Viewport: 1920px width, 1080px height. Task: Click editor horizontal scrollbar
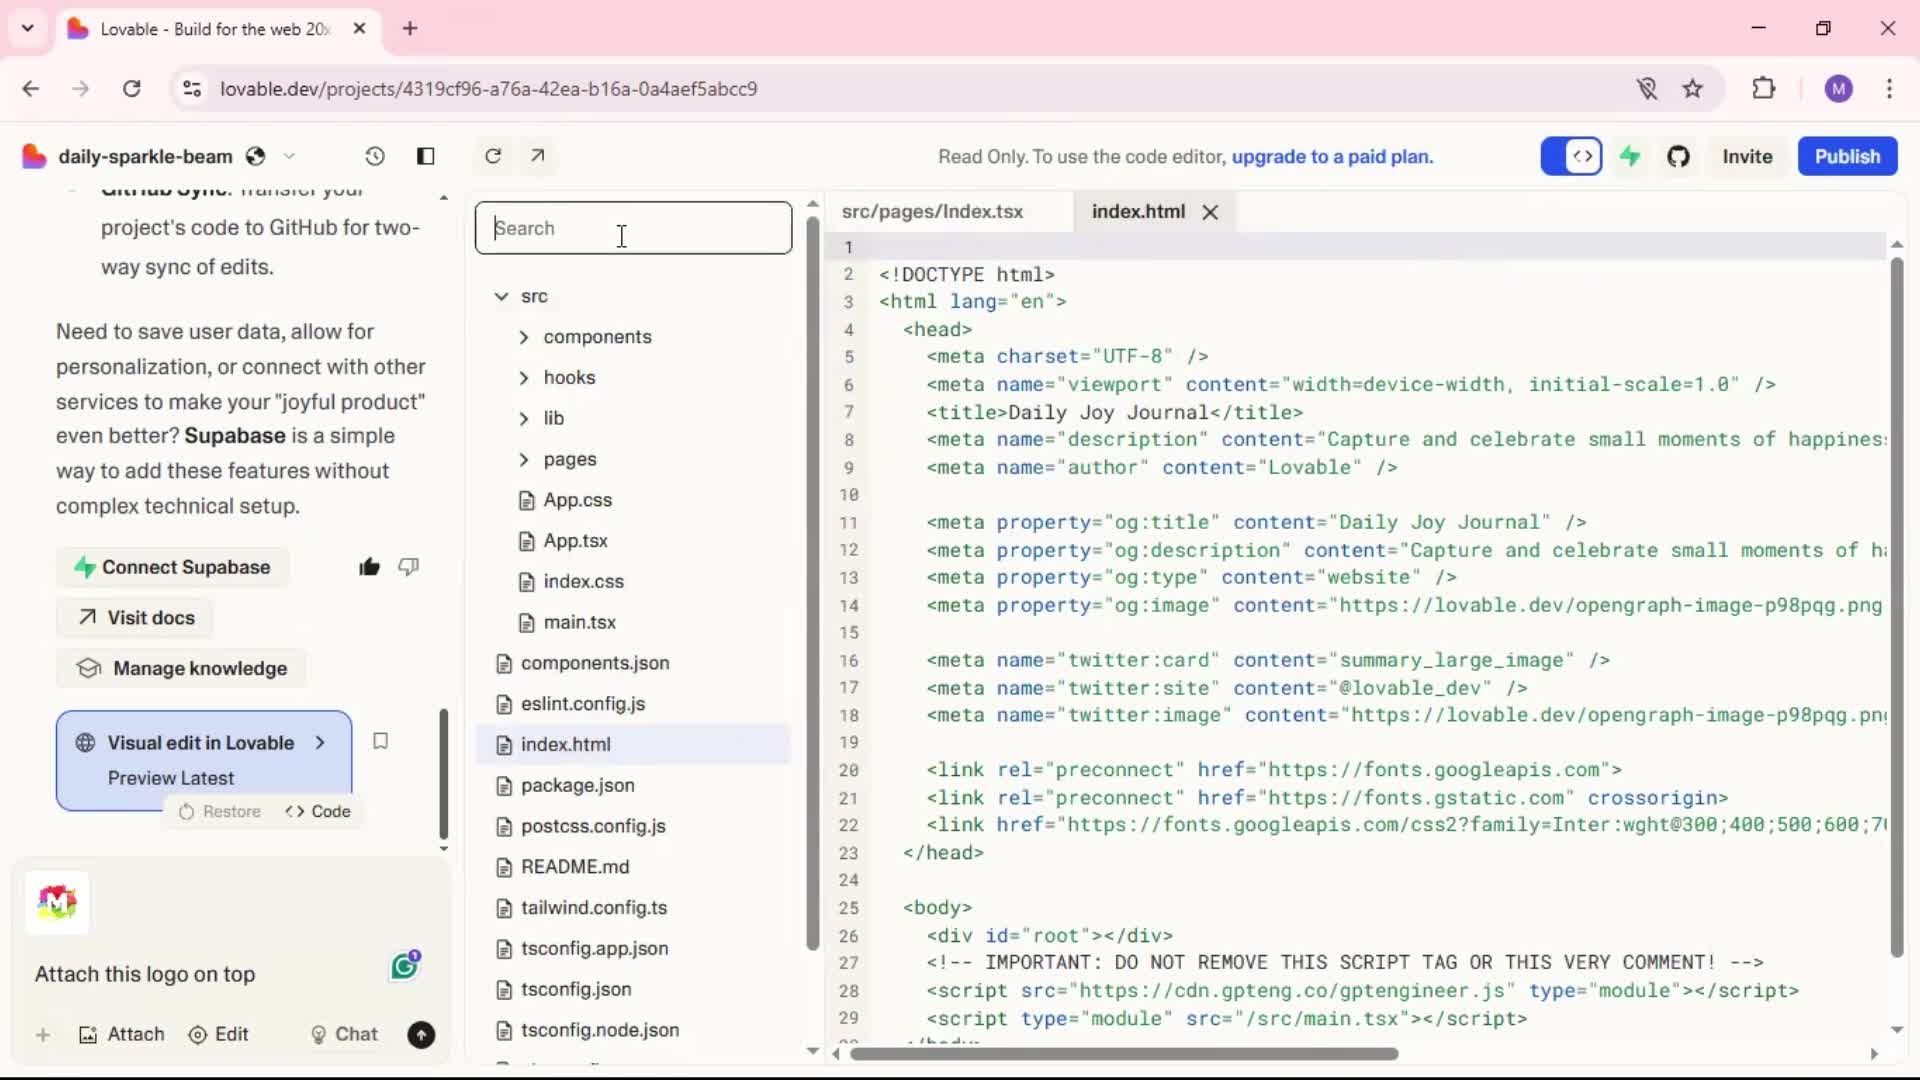tap(1123, 1054)
